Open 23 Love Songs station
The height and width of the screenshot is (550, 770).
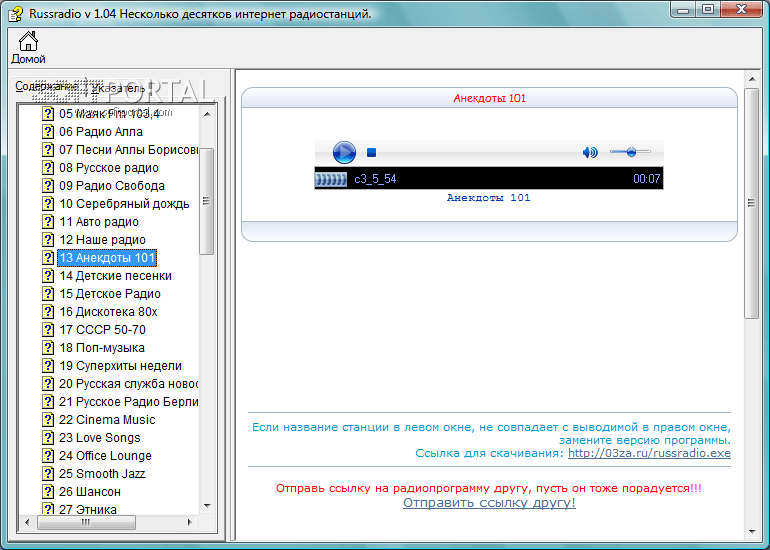coord(100,438)
